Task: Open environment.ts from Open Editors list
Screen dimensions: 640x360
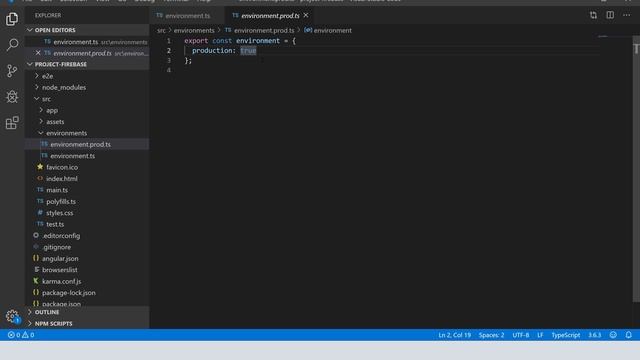Action: click(87, 42)
